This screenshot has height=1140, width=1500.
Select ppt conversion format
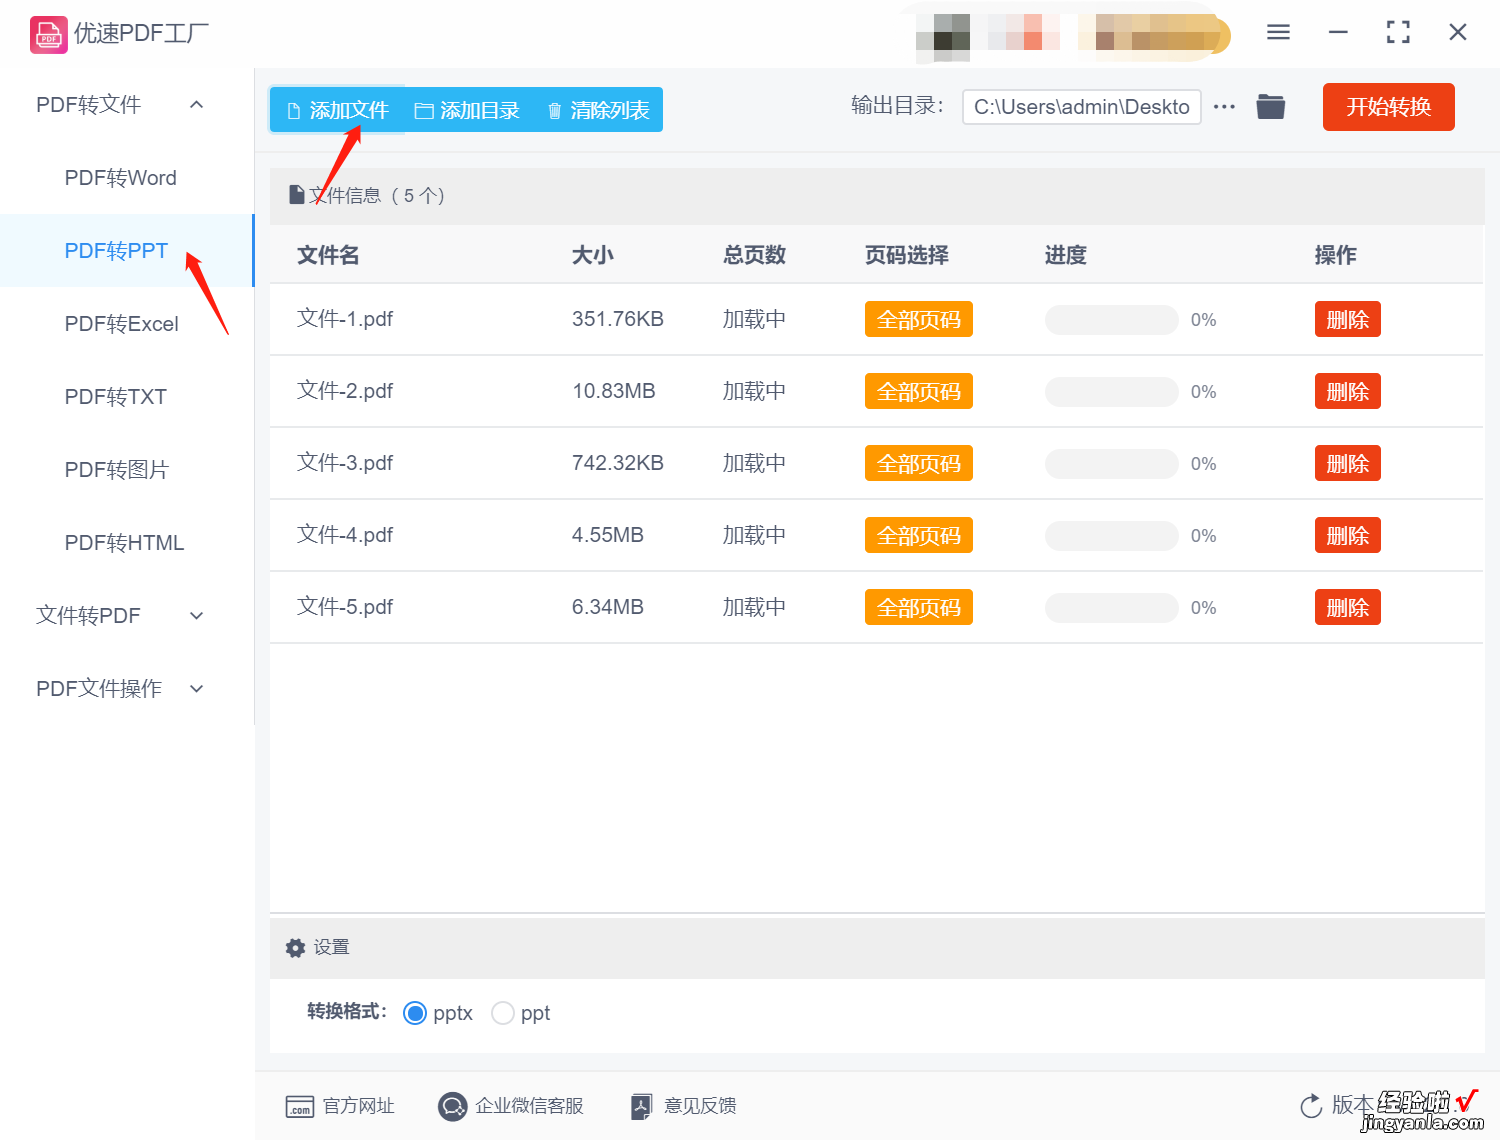click(x=503, y=1013)
